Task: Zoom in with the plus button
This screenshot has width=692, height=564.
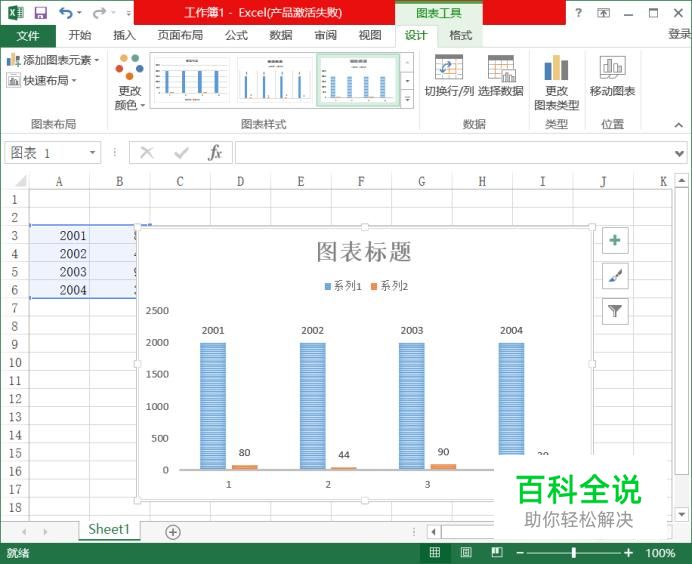Action: [628, 553]
